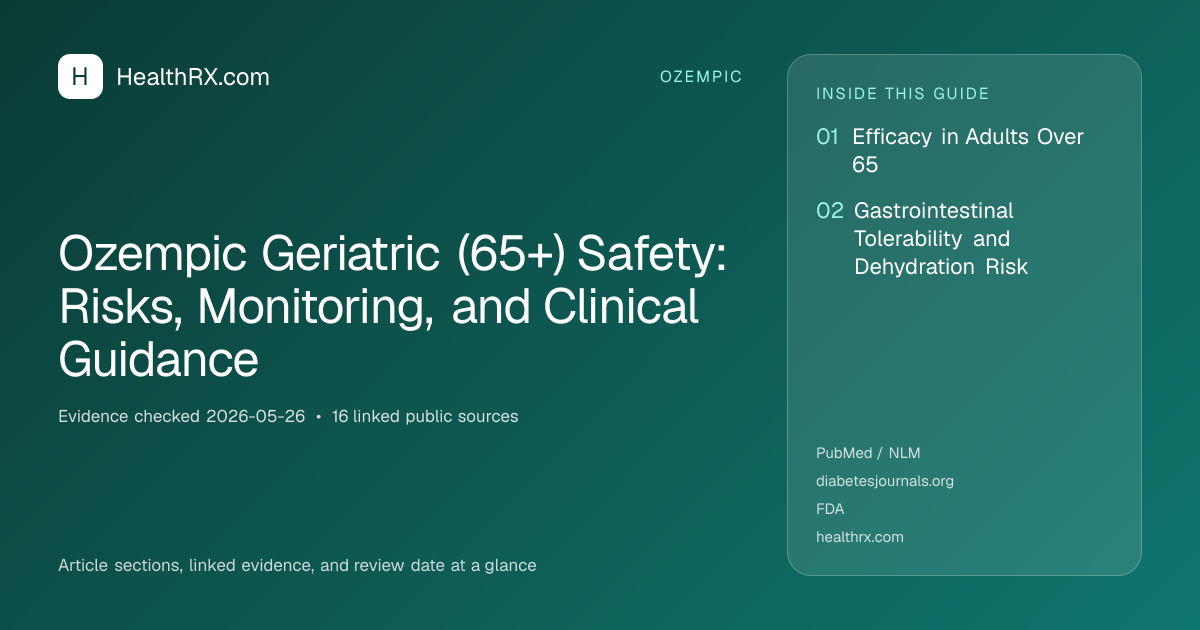Click the healthrx.com source entry
The width and height of the screenshot is (1200, 630).
860,537
